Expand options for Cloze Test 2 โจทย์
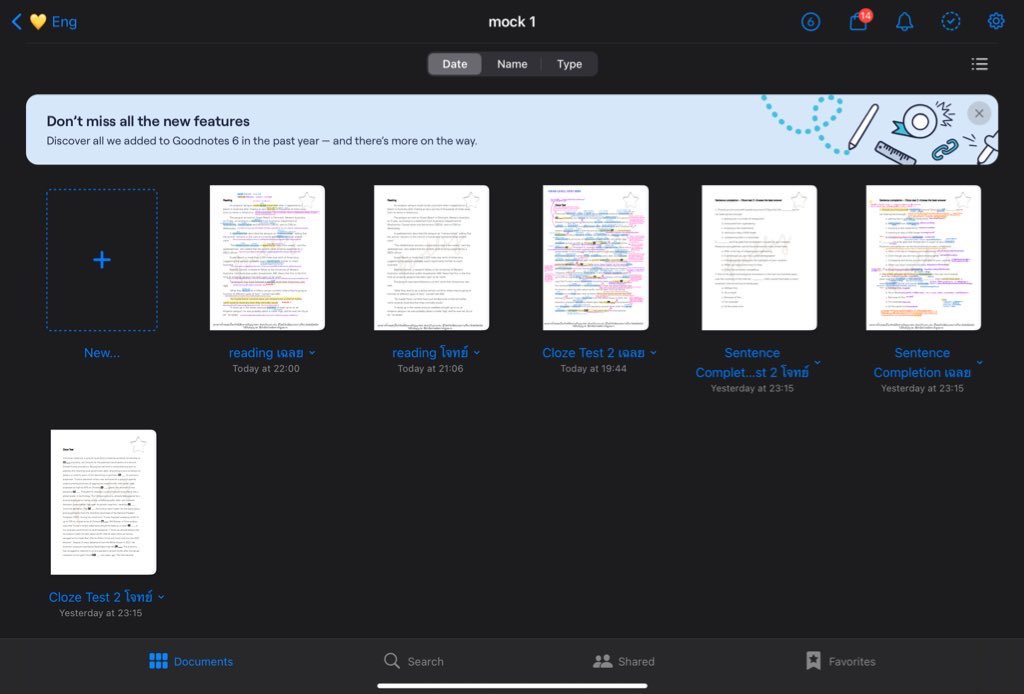 point(161,597)
